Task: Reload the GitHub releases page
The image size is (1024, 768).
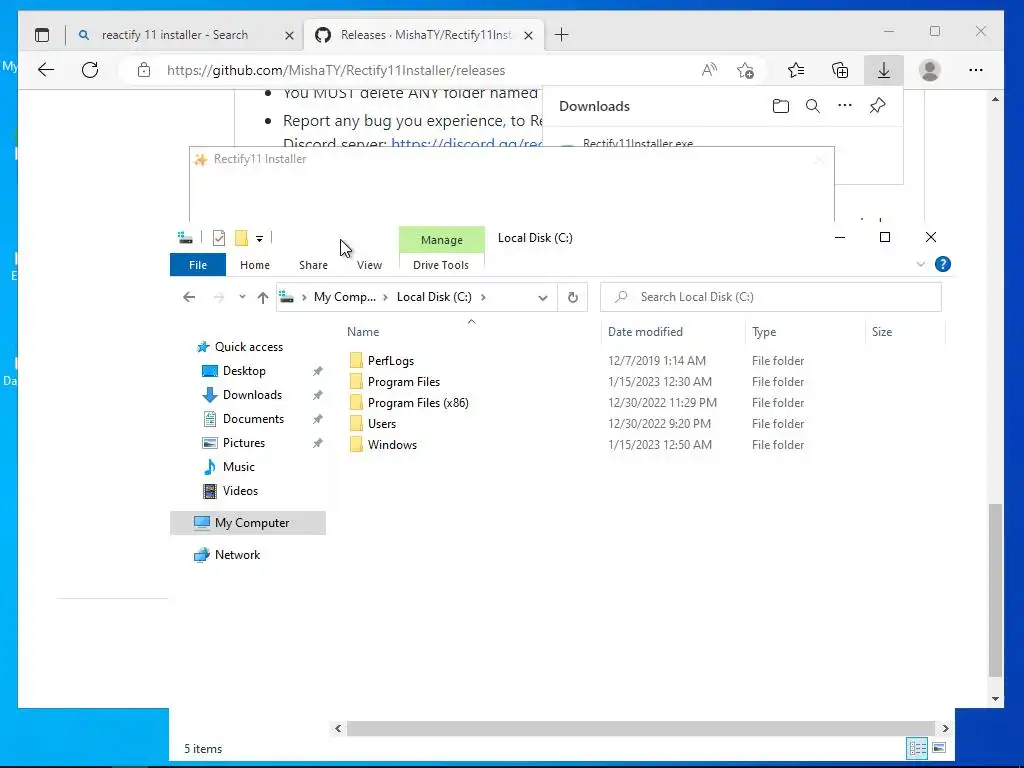Action: pyautogui.click(x=90, y=70)
